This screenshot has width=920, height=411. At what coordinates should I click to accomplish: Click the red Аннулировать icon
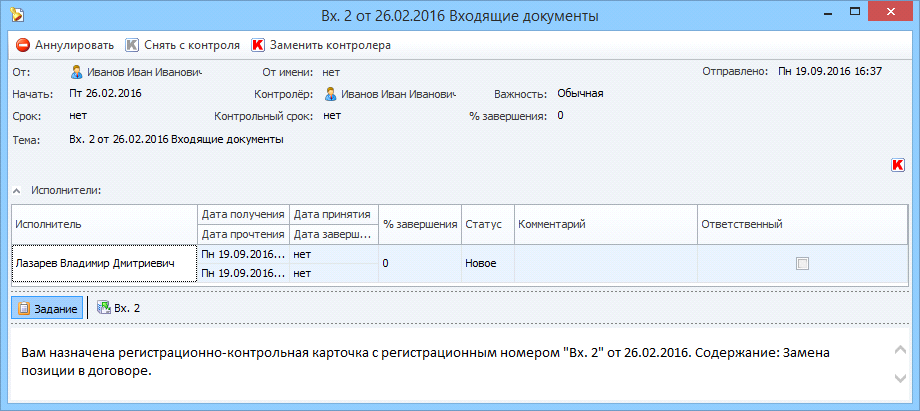pyautogui.click(x=22, y=45)
